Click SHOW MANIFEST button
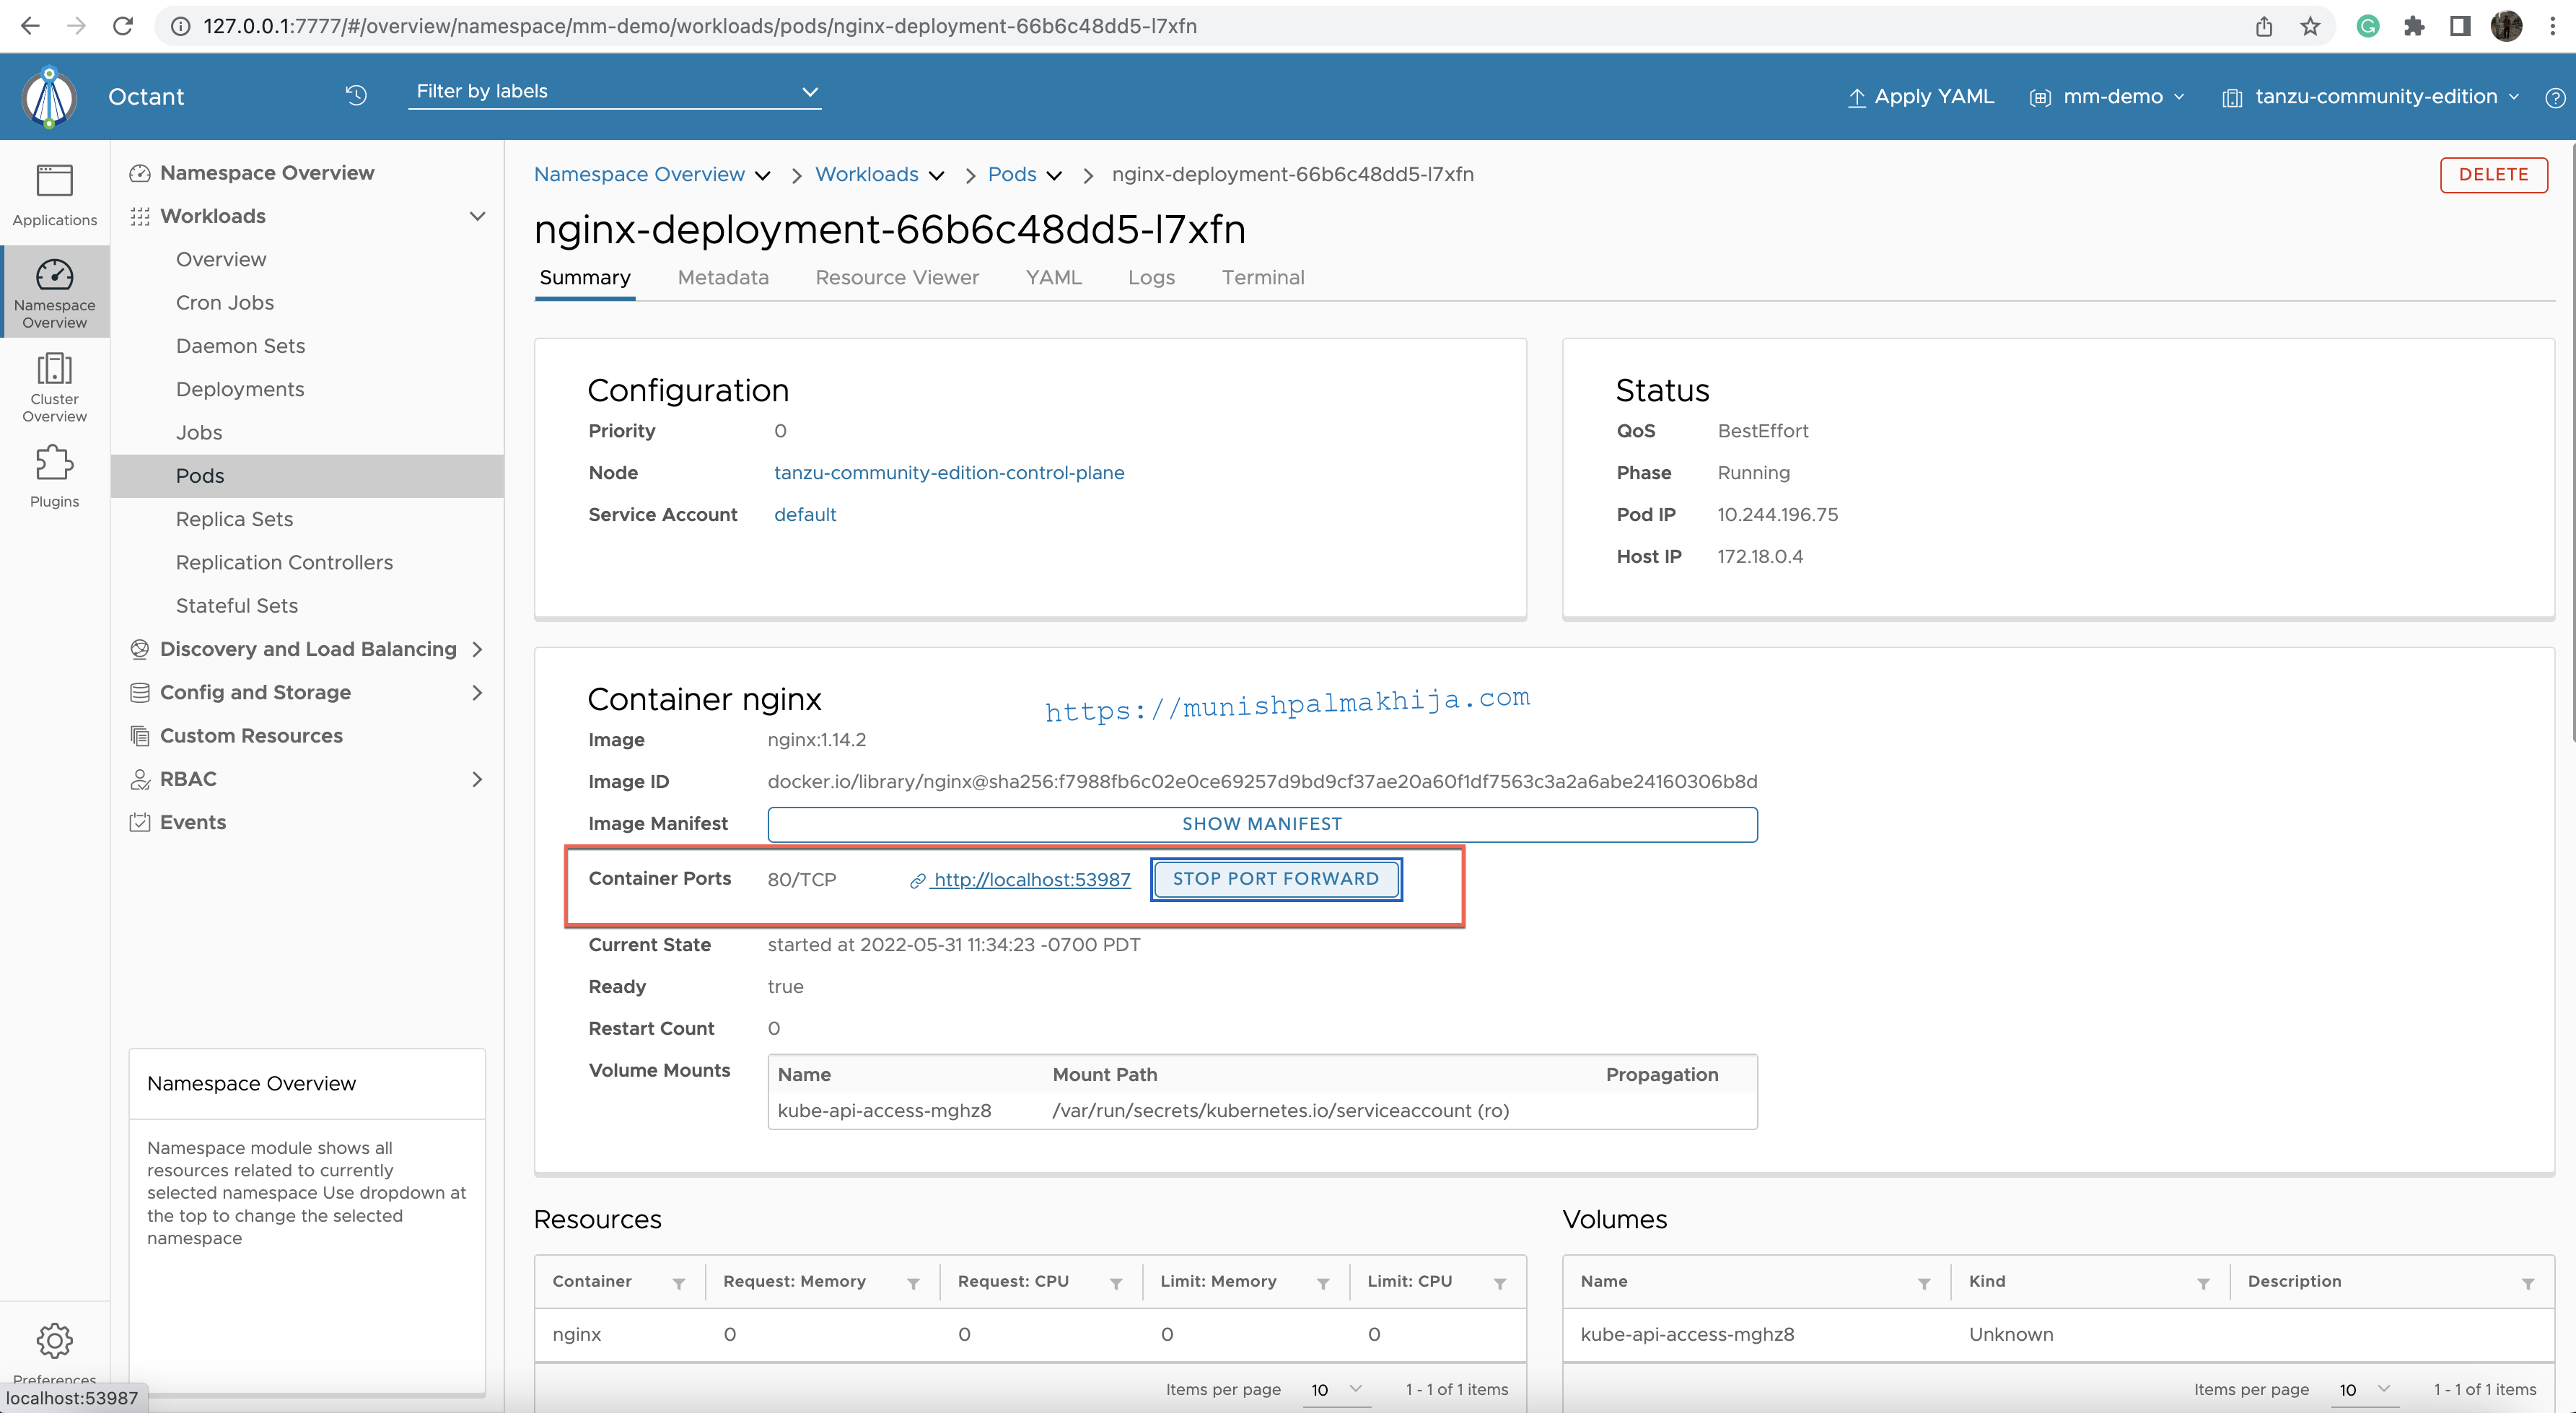 [x=1262, y=824]
